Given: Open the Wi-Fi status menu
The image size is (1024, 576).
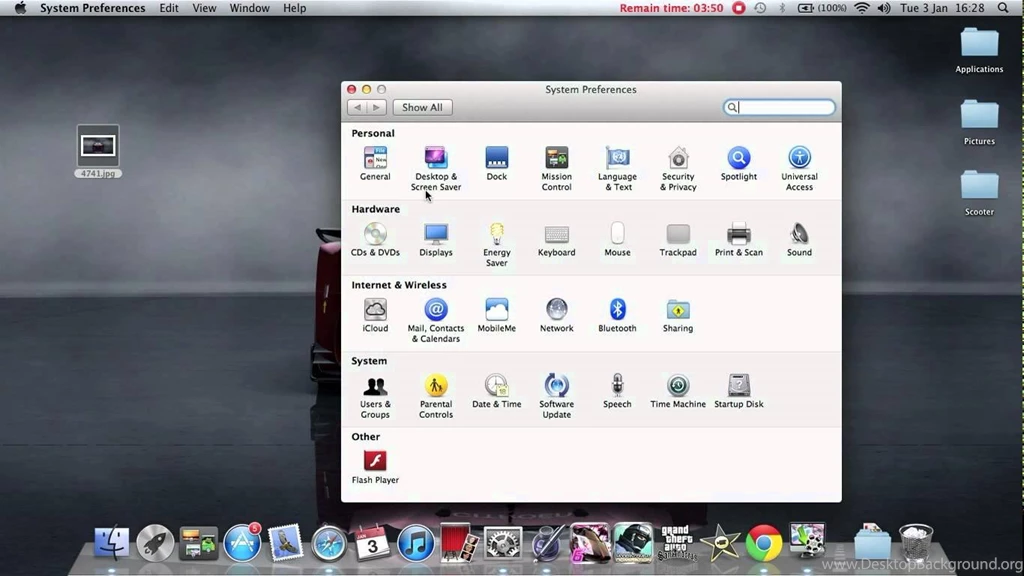Looking at the screenshot, I should pyautogui.click(x=862, y=8).
